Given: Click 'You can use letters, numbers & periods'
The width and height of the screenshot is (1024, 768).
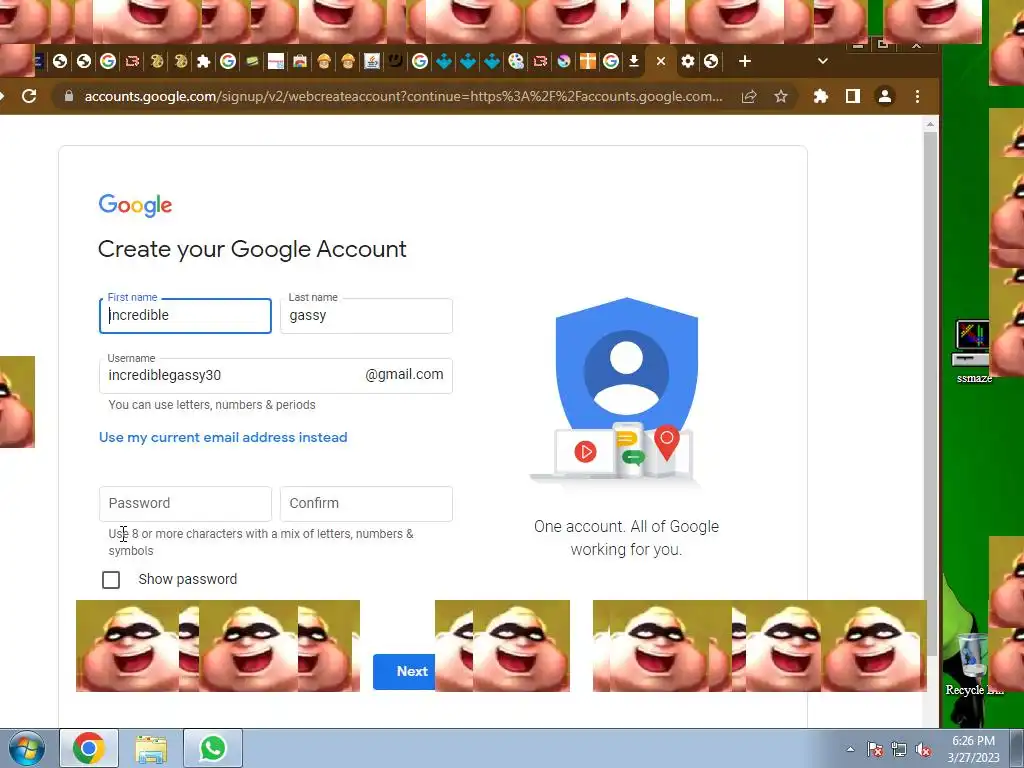Looking at the screenshot, I should [x=212, y=405].
